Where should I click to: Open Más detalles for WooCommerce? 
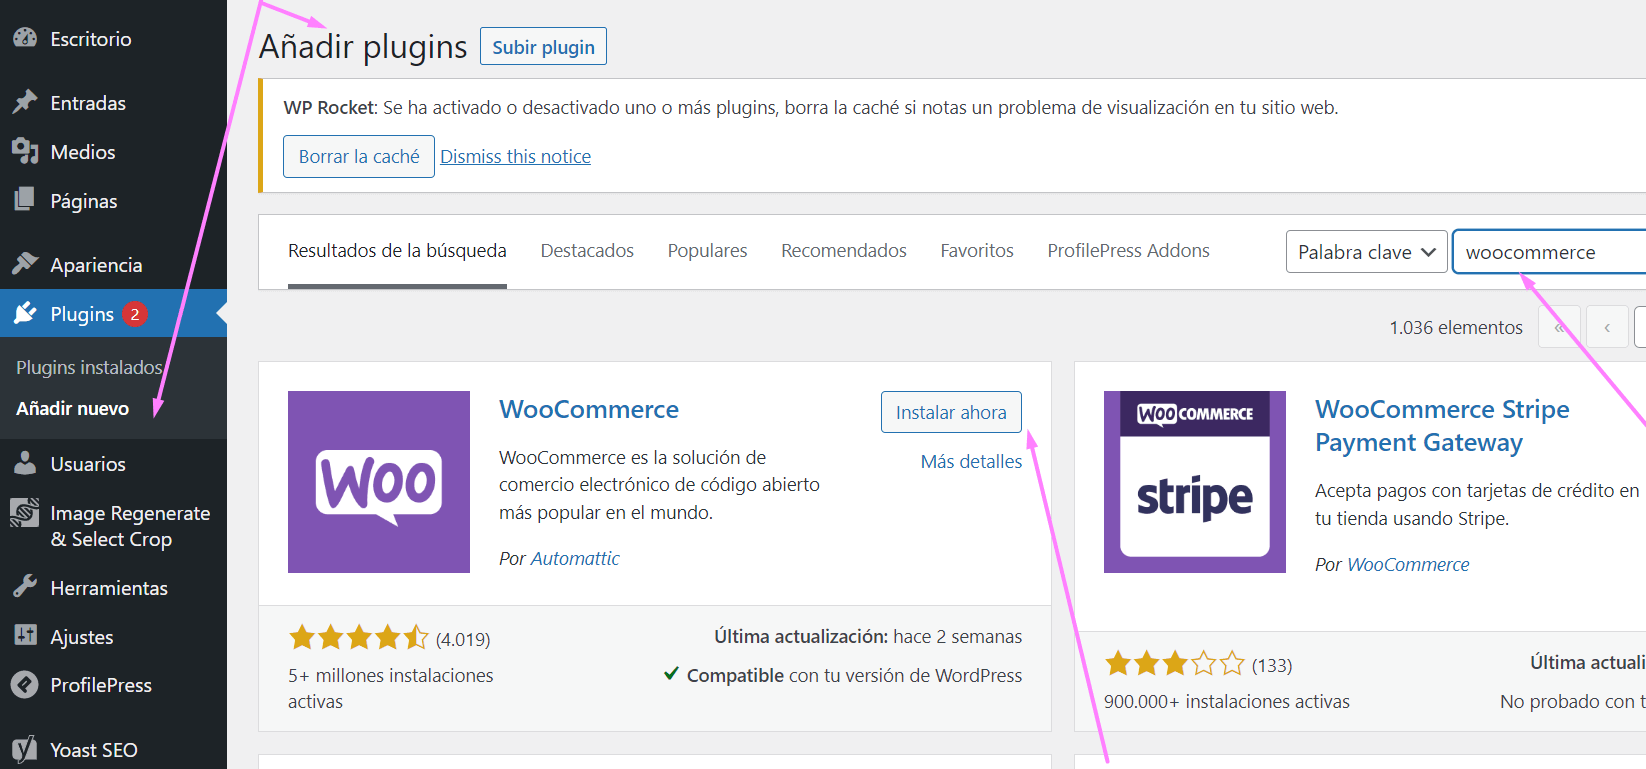point(971,461)
